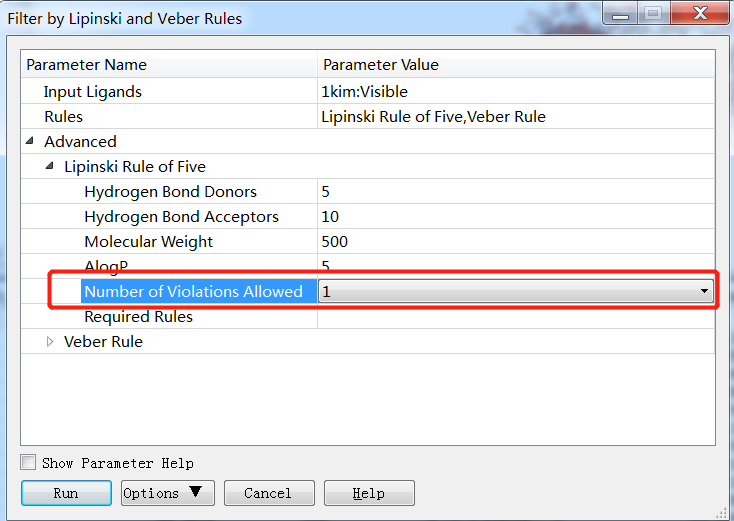This screenshot has width=734, height=521.
Task: Enable the Show Parameter Help checkbox
Action: click(28, 462)
